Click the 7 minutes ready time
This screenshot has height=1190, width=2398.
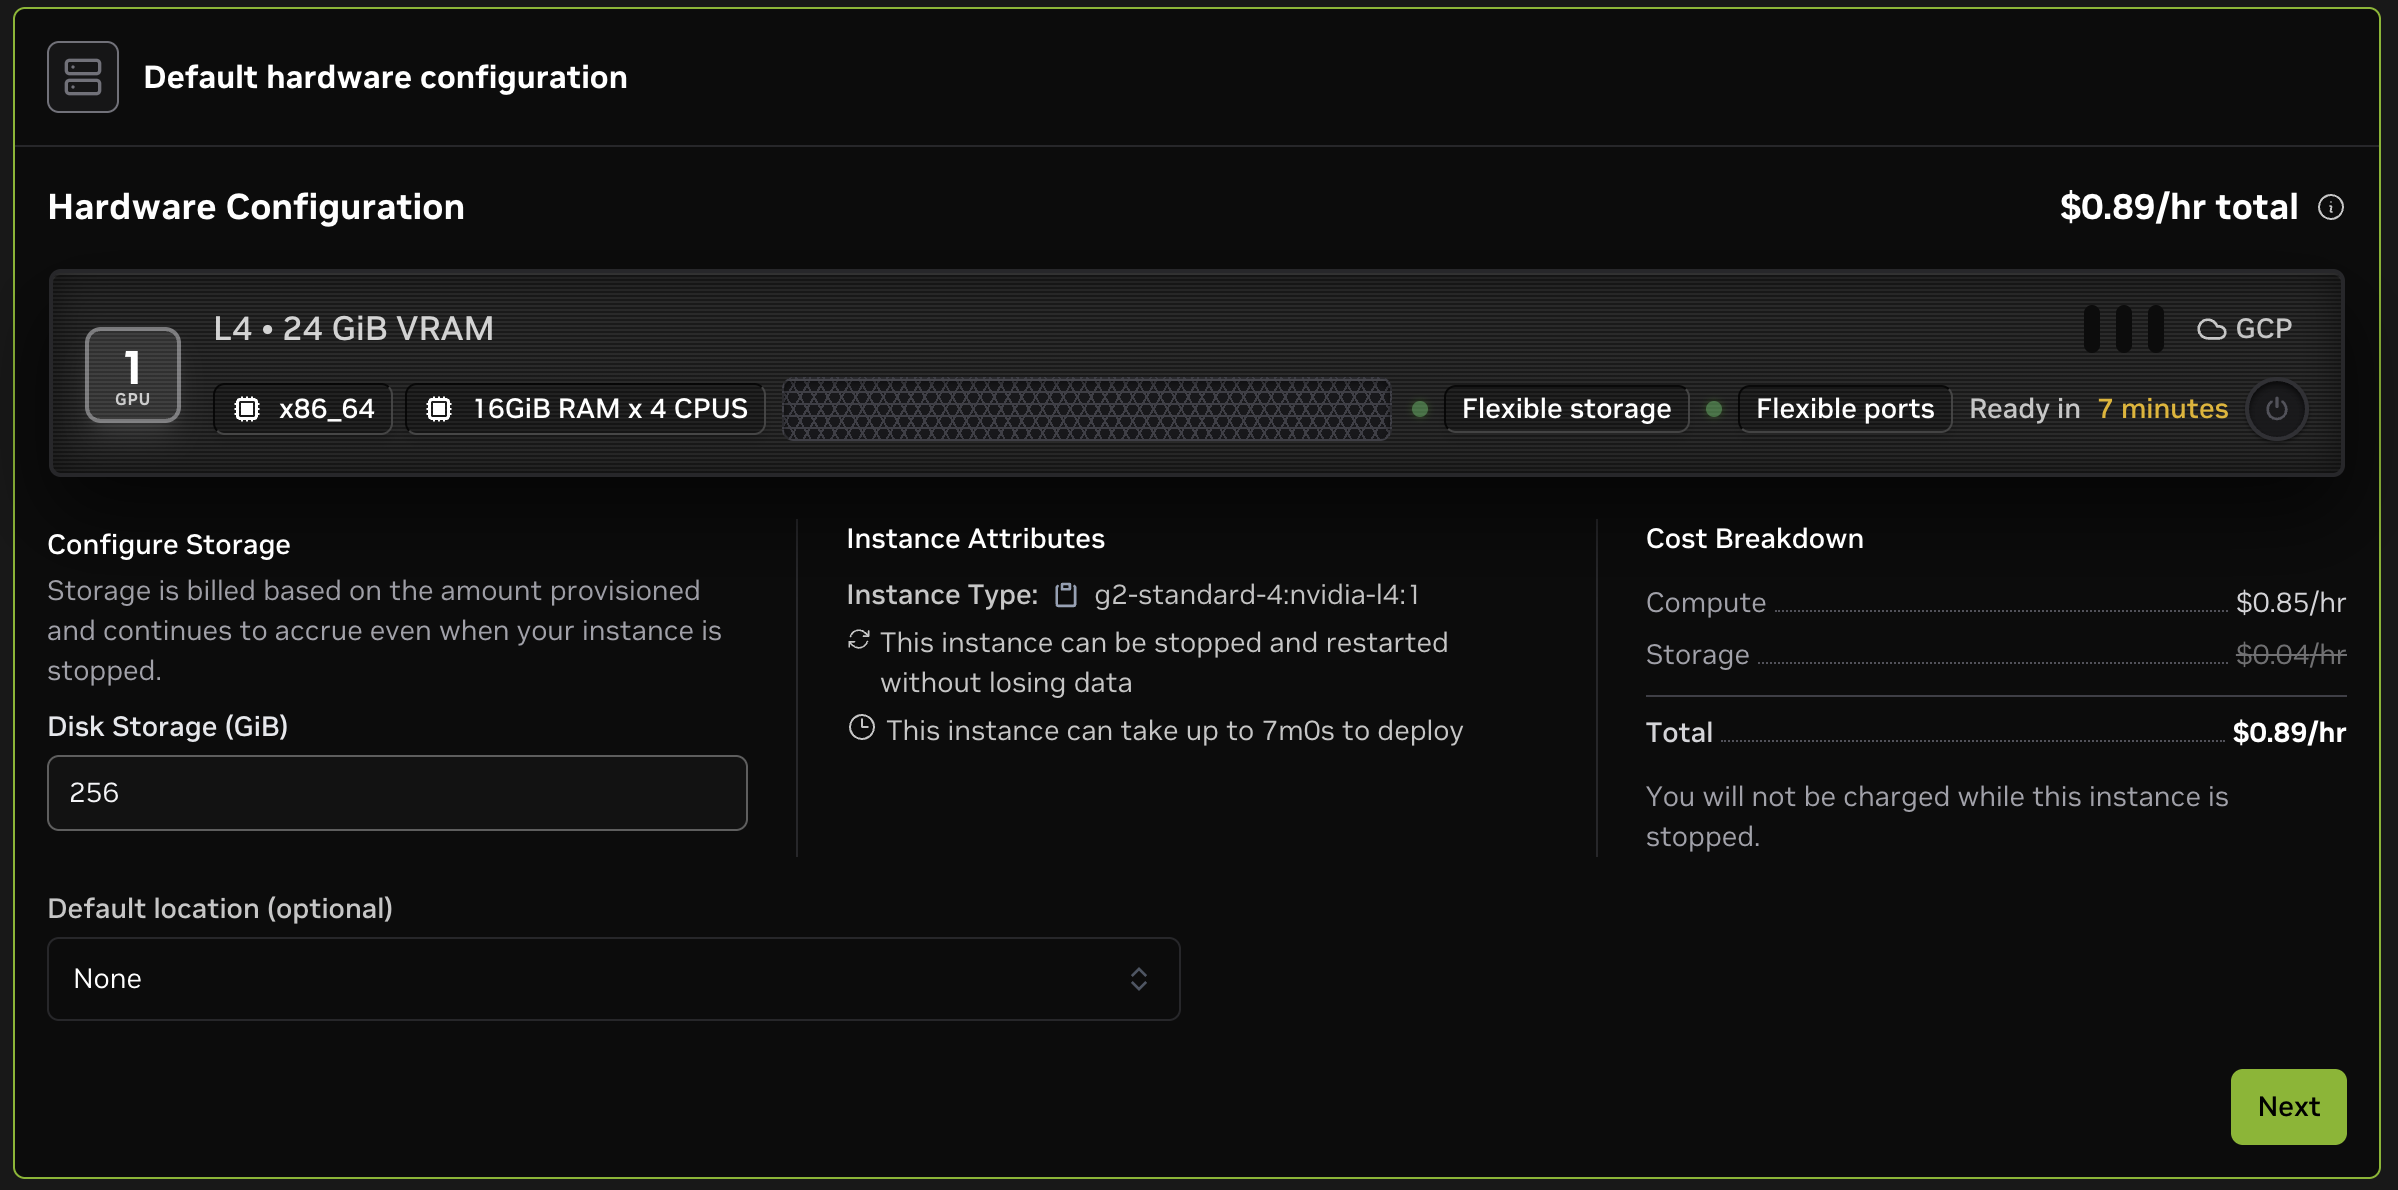2163,409
